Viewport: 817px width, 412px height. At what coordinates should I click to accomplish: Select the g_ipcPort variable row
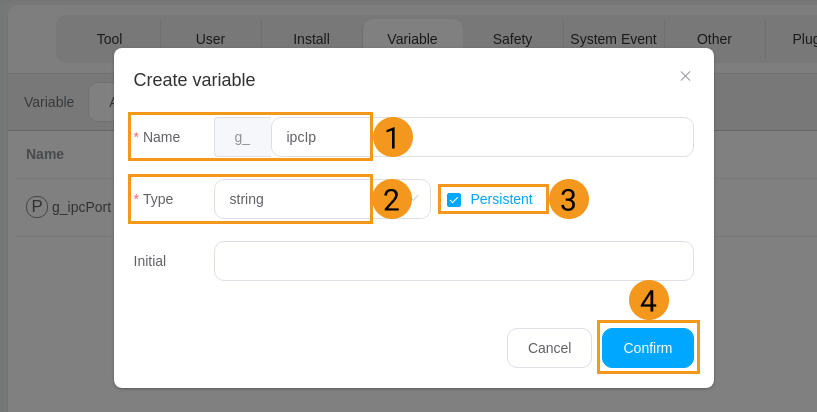(80, 207)
